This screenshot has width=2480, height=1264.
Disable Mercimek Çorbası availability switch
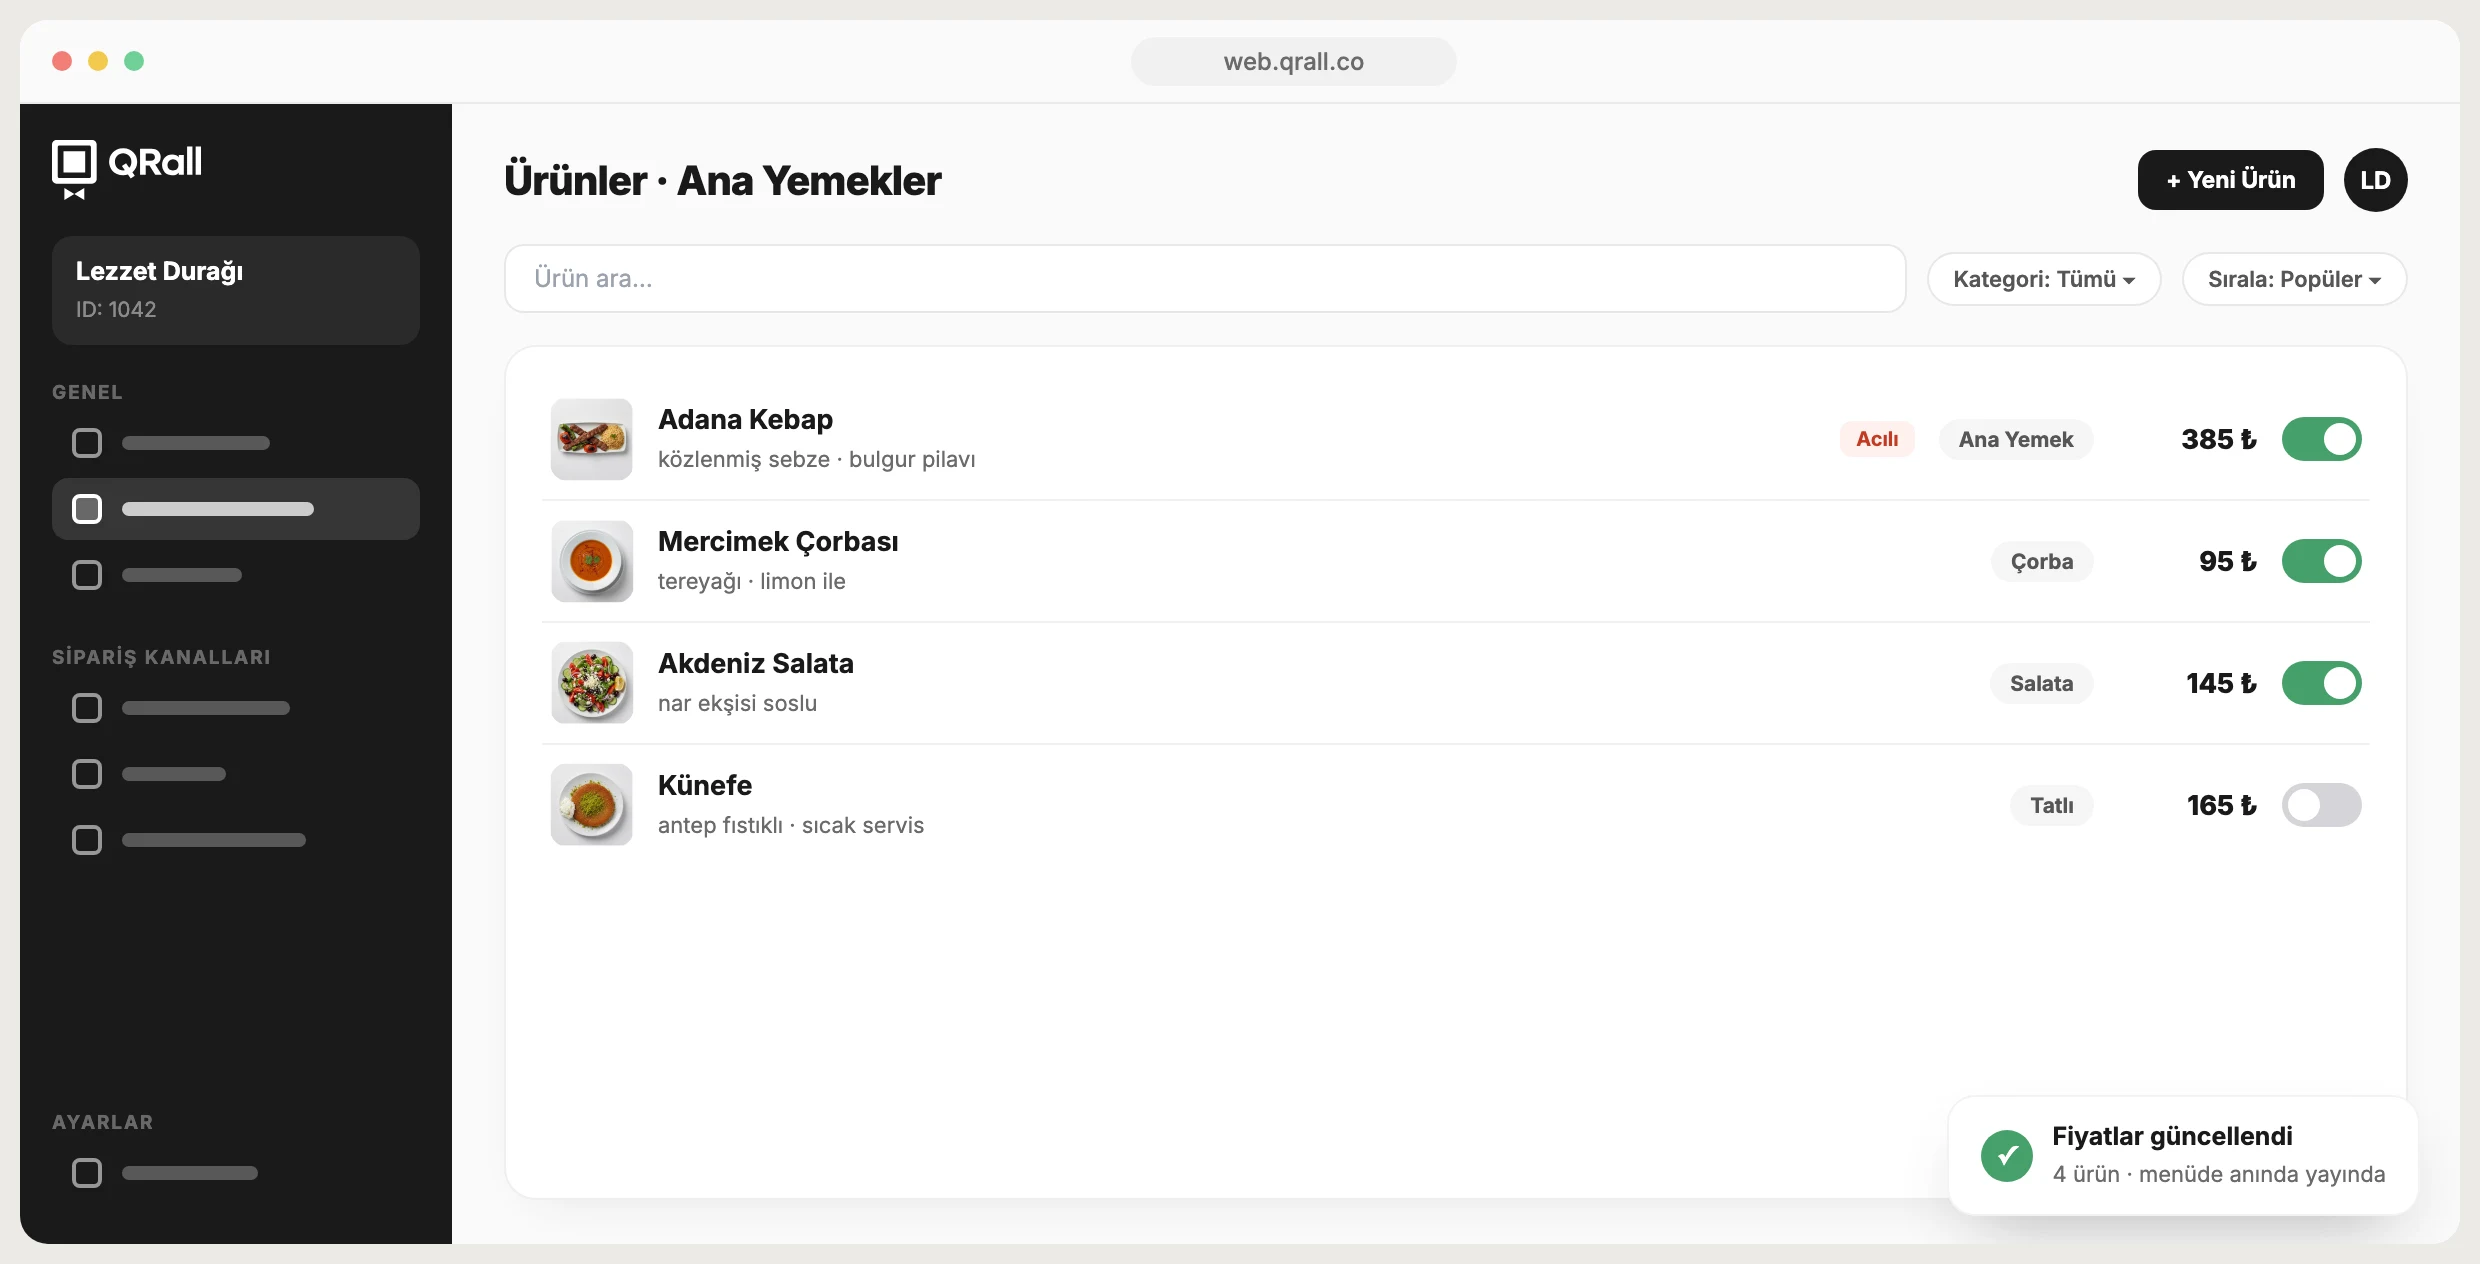2321,561
